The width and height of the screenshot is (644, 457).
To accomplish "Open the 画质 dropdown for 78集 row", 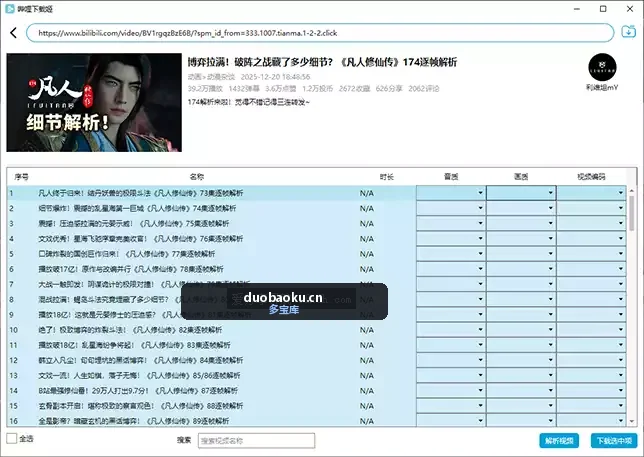I will [x=521, y=269].
